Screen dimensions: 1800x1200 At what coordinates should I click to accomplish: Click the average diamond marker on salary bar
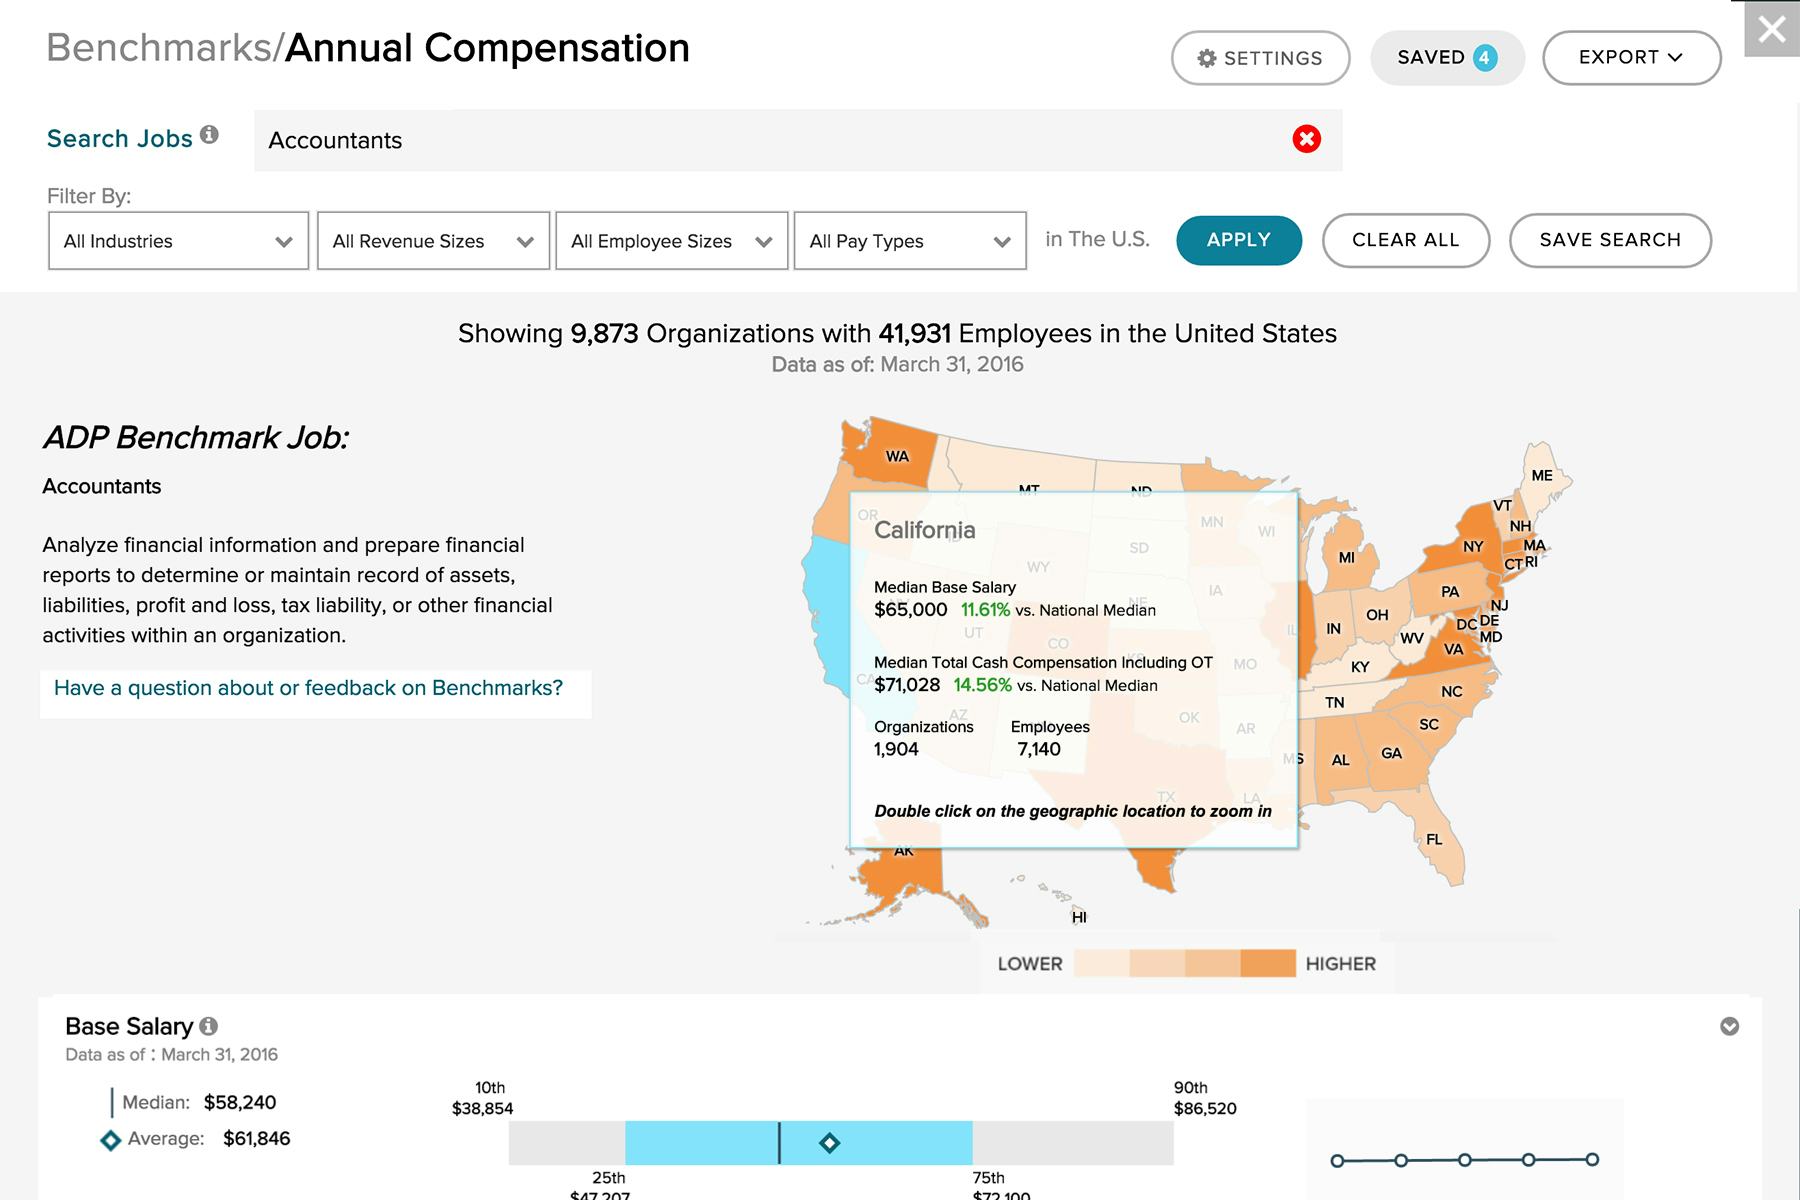pyautogui.click(x=829, y=1143)
